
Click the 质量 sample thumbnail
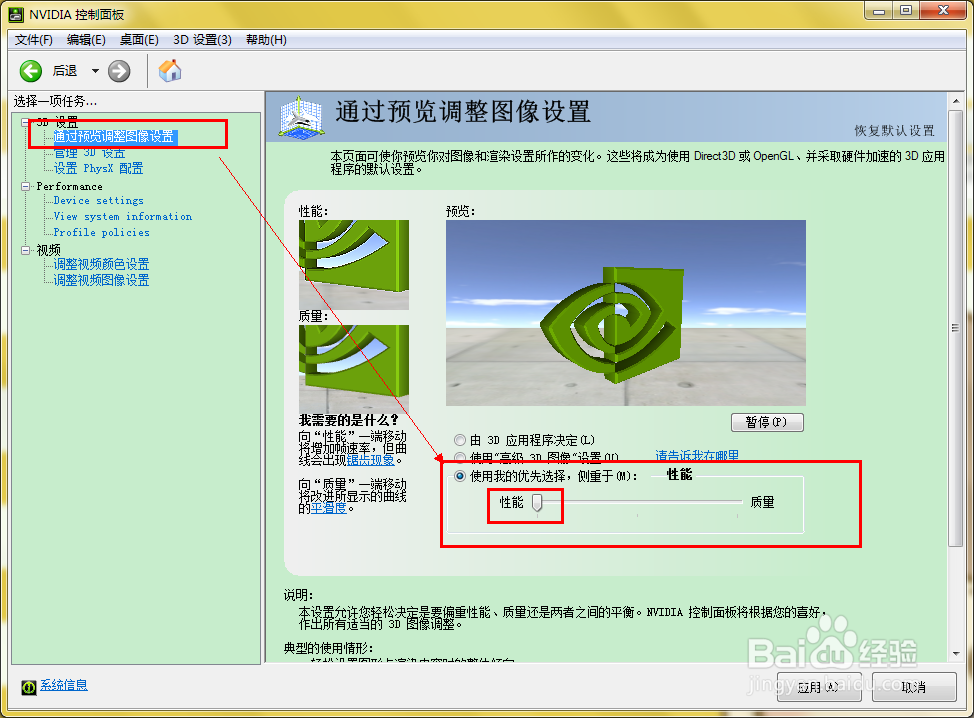coord(353,369)
